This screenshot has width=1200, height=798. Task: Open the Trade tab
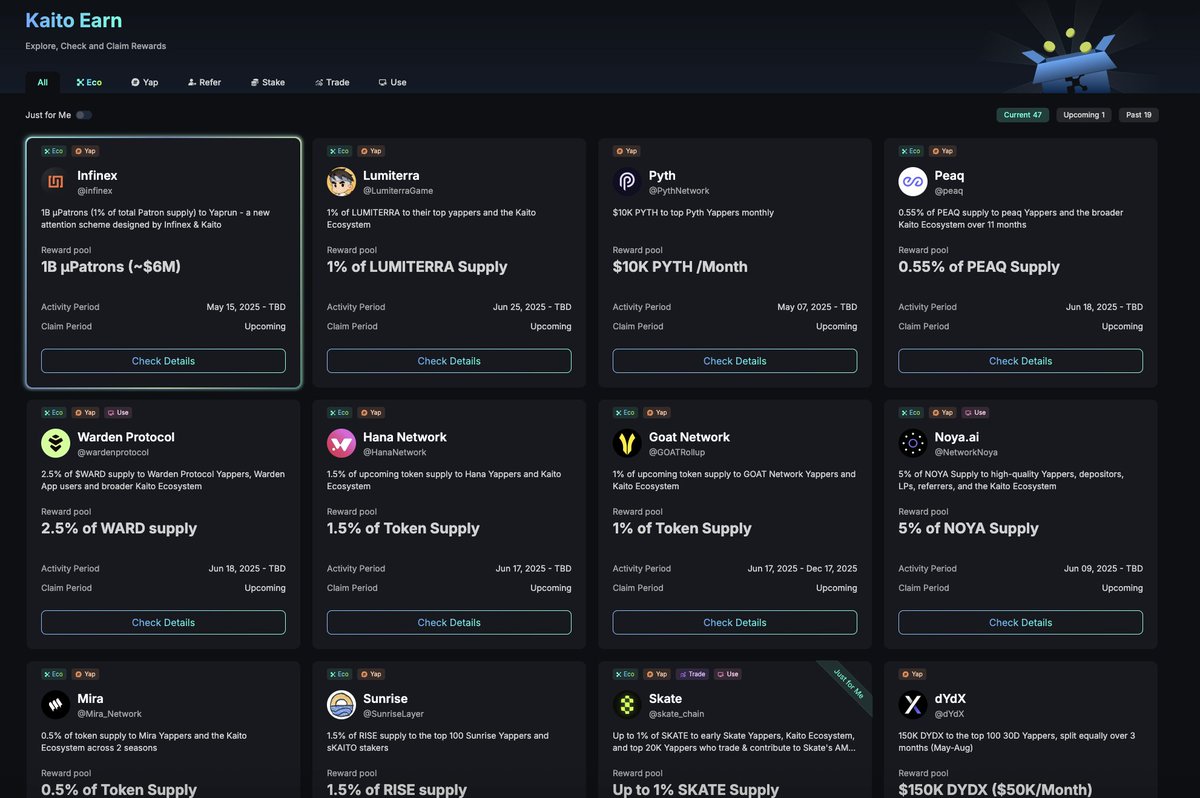click(x=332, y=82)
